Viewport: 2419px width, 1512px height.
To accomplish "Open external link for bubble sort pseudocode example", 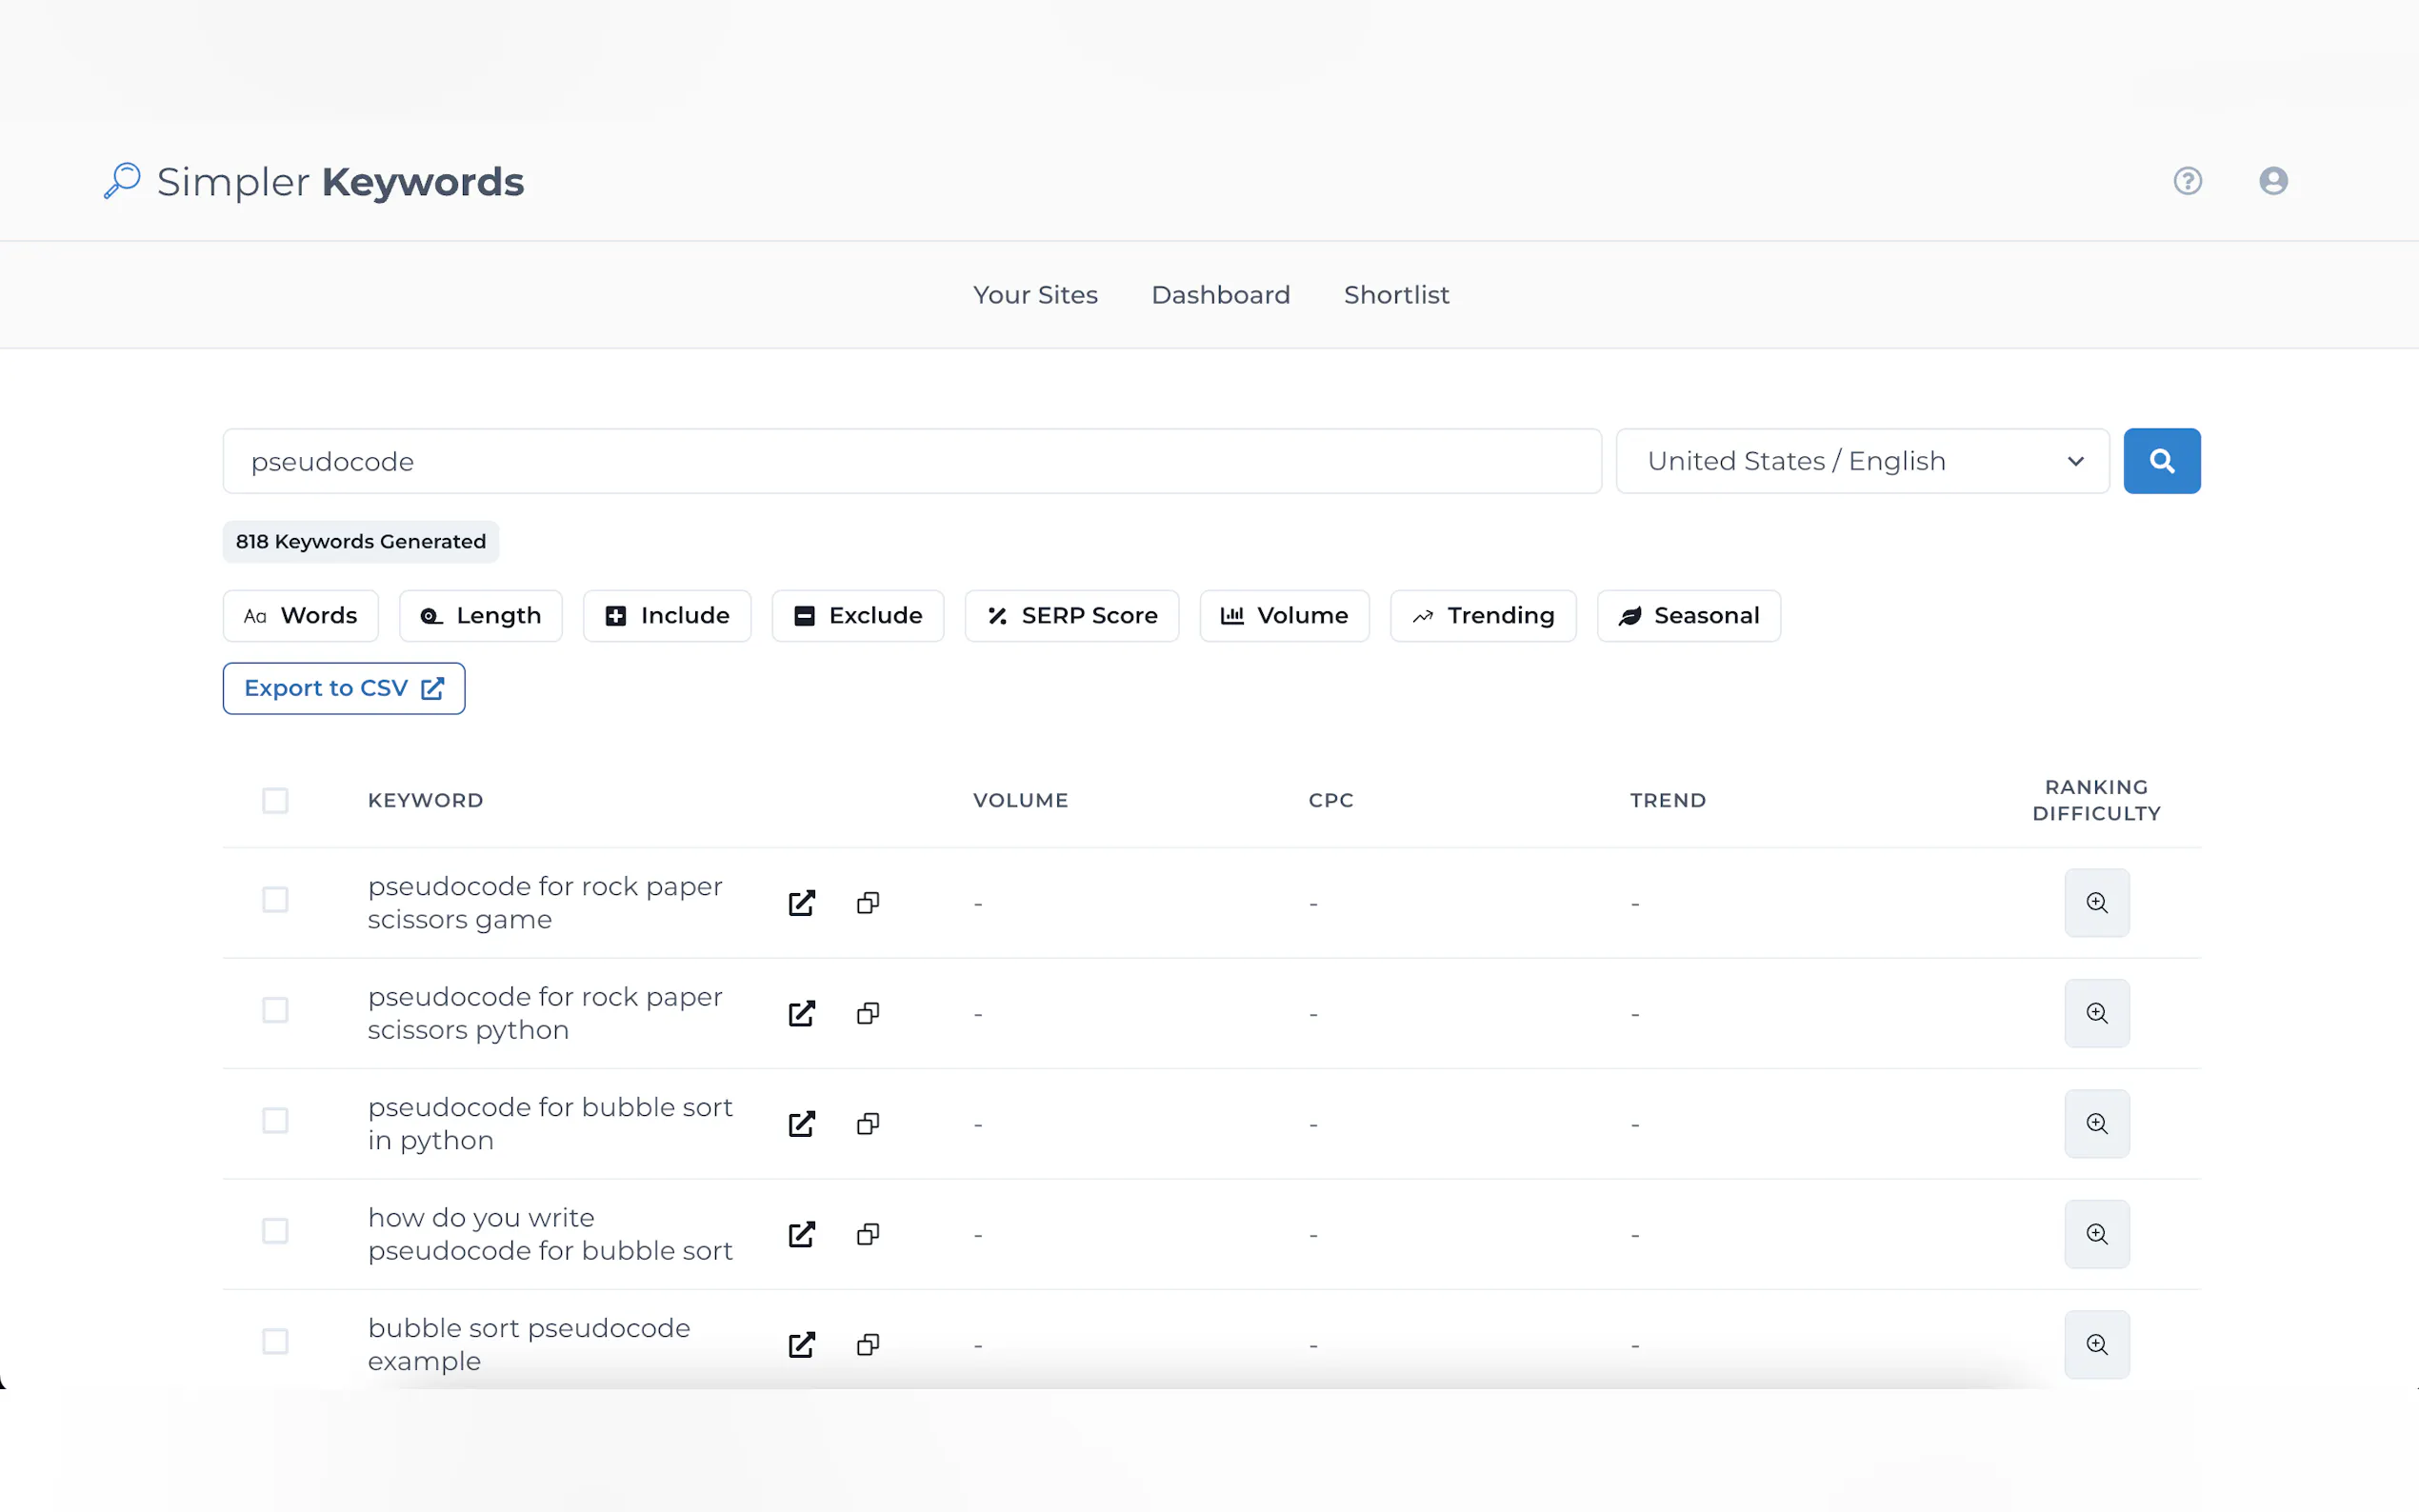I will (x=801, y=1345).
